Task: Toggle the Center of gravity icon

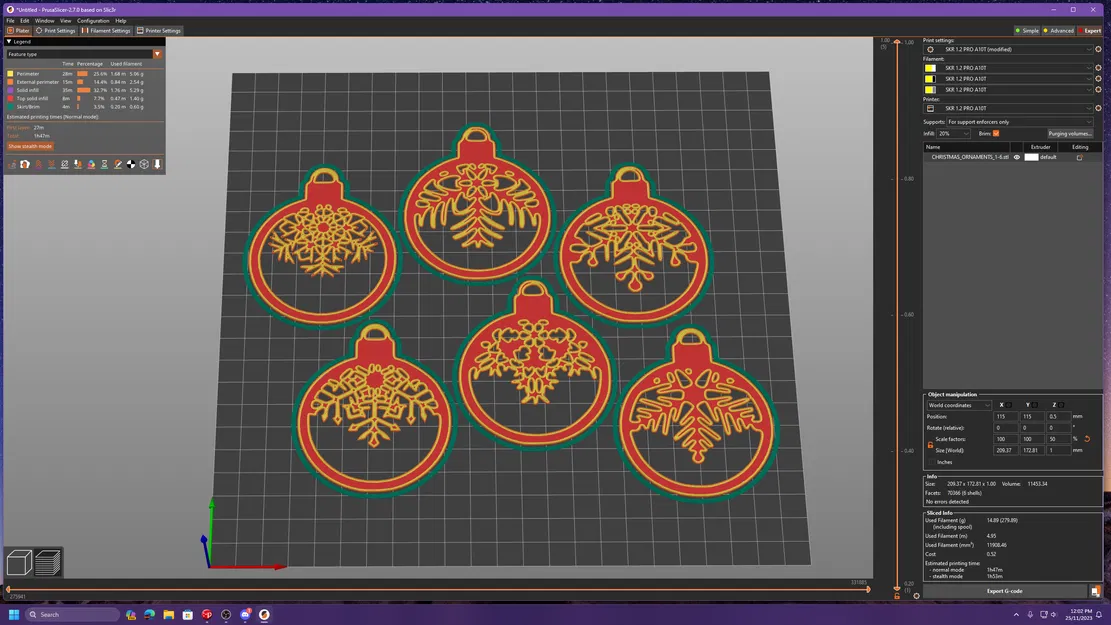Action: [131, 164]
